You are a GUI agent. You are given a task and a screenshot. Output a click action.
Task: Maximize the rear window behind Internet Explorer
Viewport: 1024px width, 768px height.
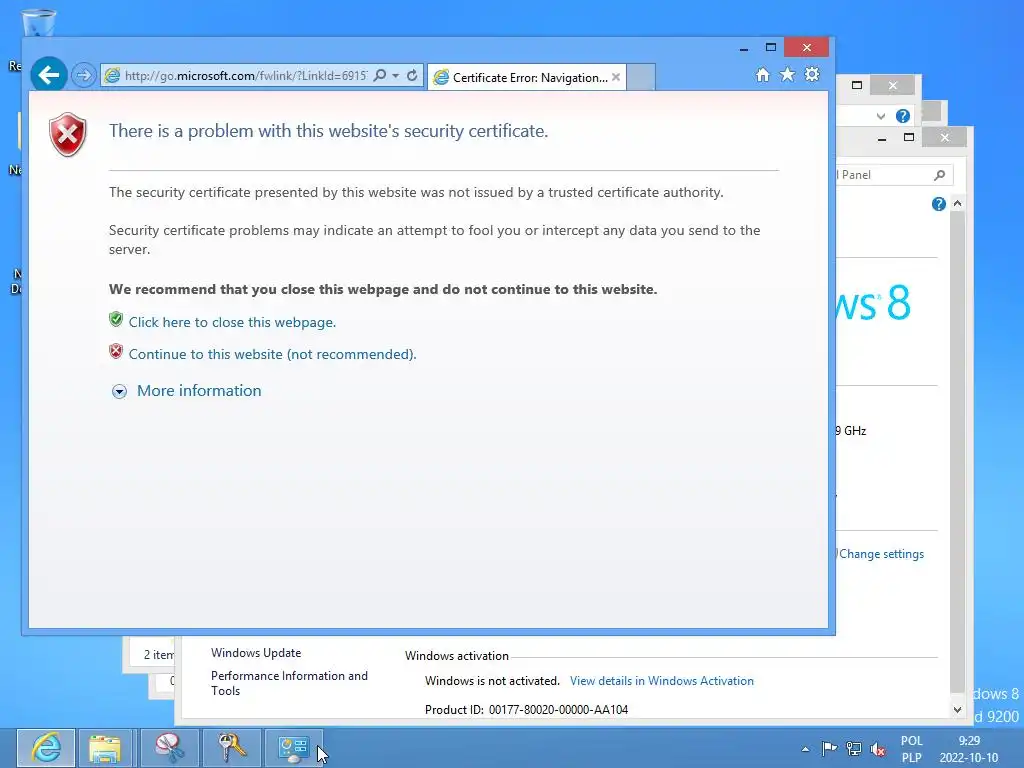click(x=857, y=86)
